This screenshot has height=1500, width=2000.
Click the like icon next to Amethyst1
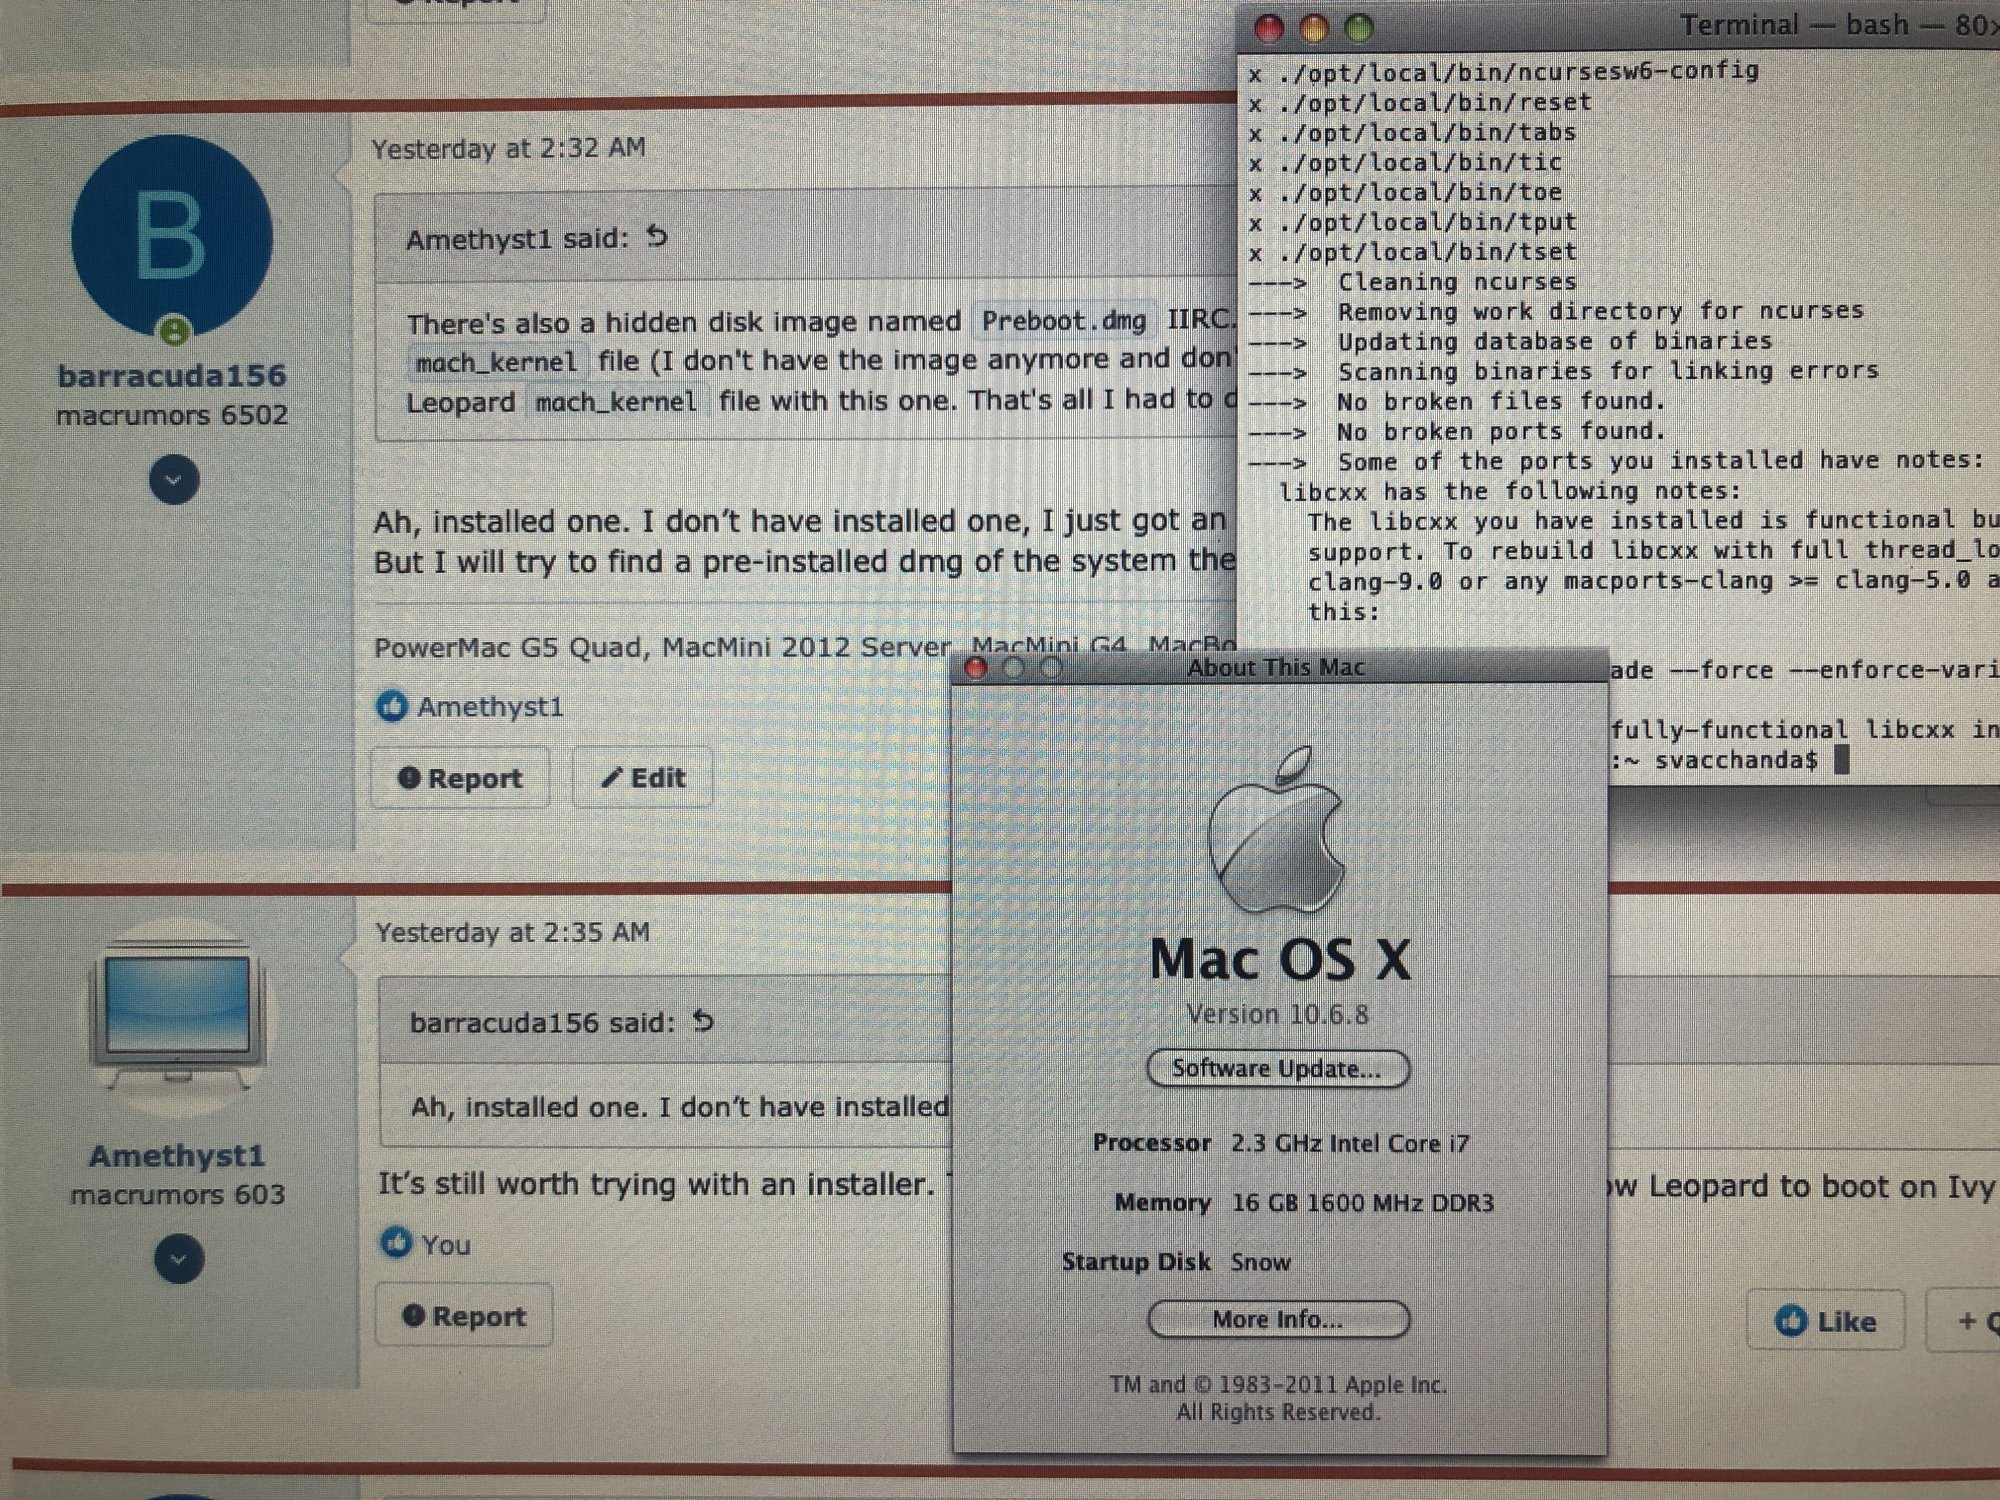point(391,706)
